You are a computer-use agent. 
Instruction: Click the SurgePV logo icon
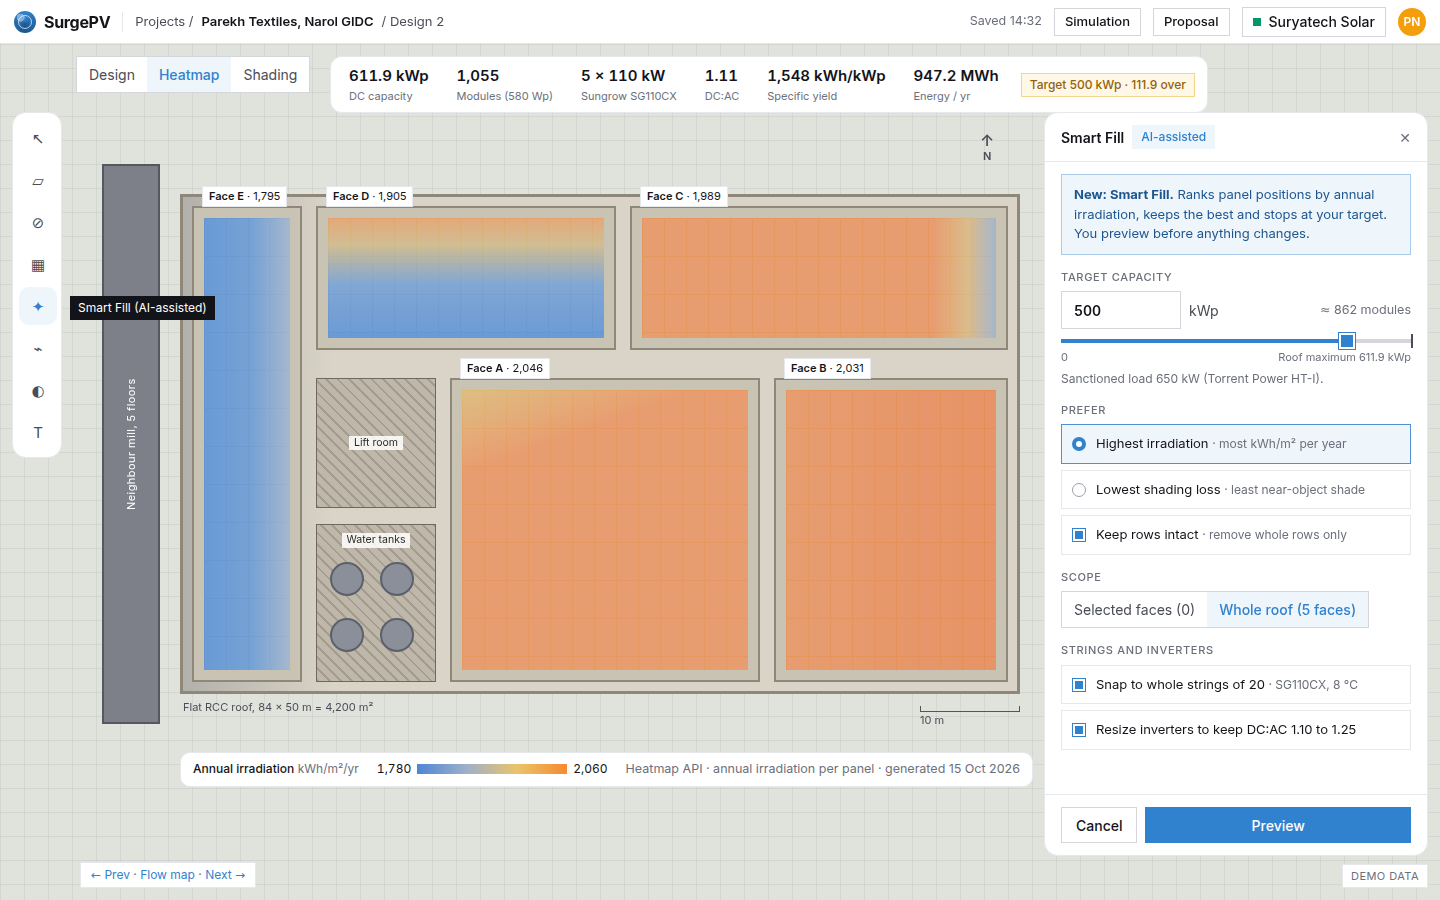click(25, 22)
